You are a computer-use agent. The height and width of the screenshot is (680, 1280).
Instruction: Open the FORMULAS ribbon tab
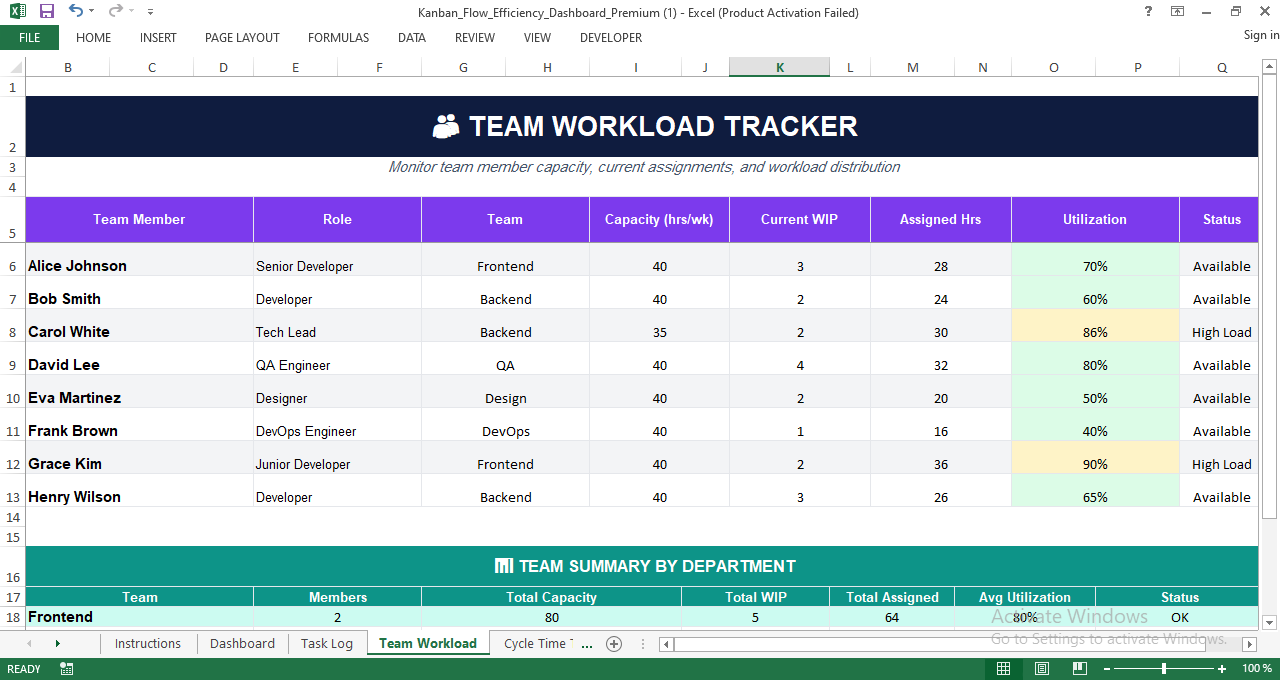click(x=338, y=38)
